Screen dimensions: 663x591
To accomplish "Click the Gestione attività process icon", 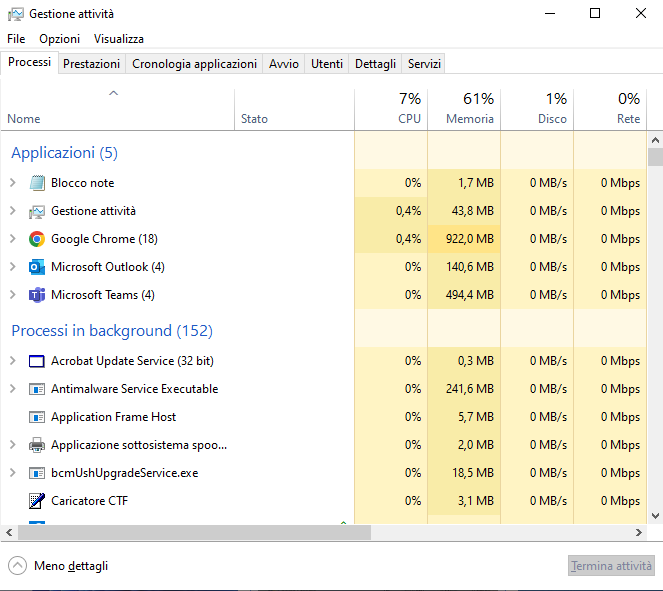I will [37, 211].
